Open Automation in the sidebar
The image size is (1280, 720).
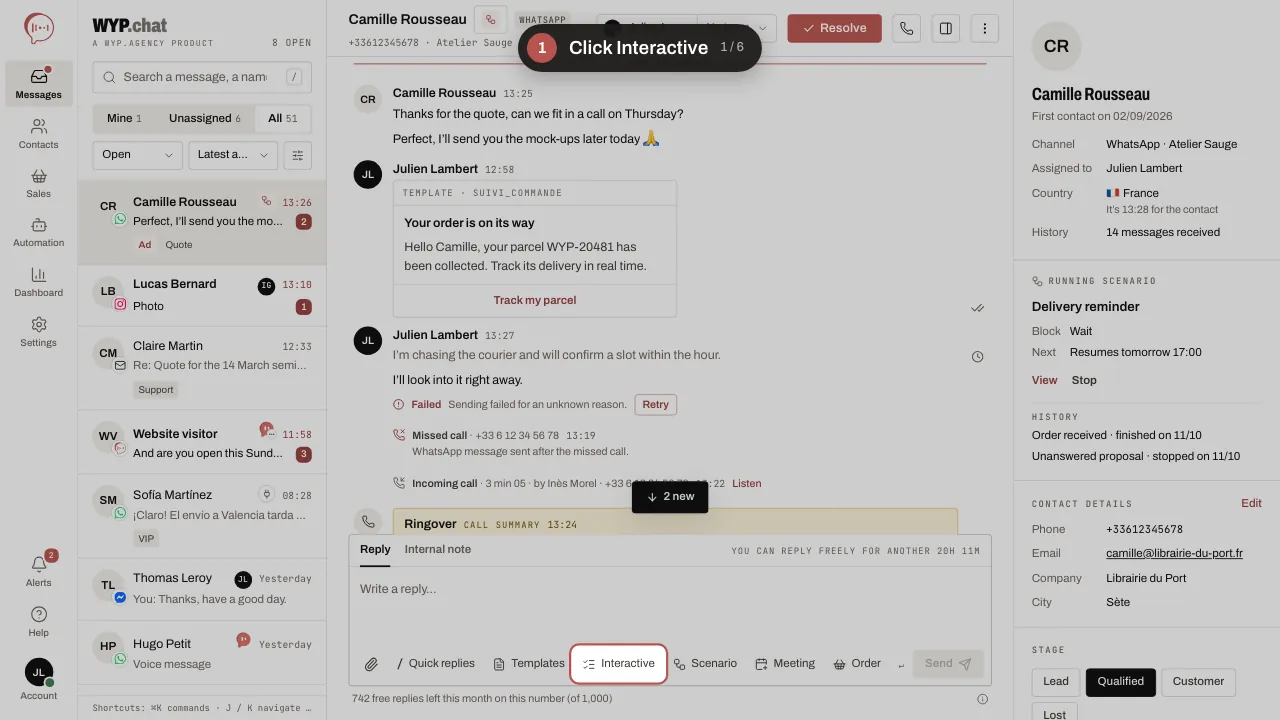(x=39, y=232)
